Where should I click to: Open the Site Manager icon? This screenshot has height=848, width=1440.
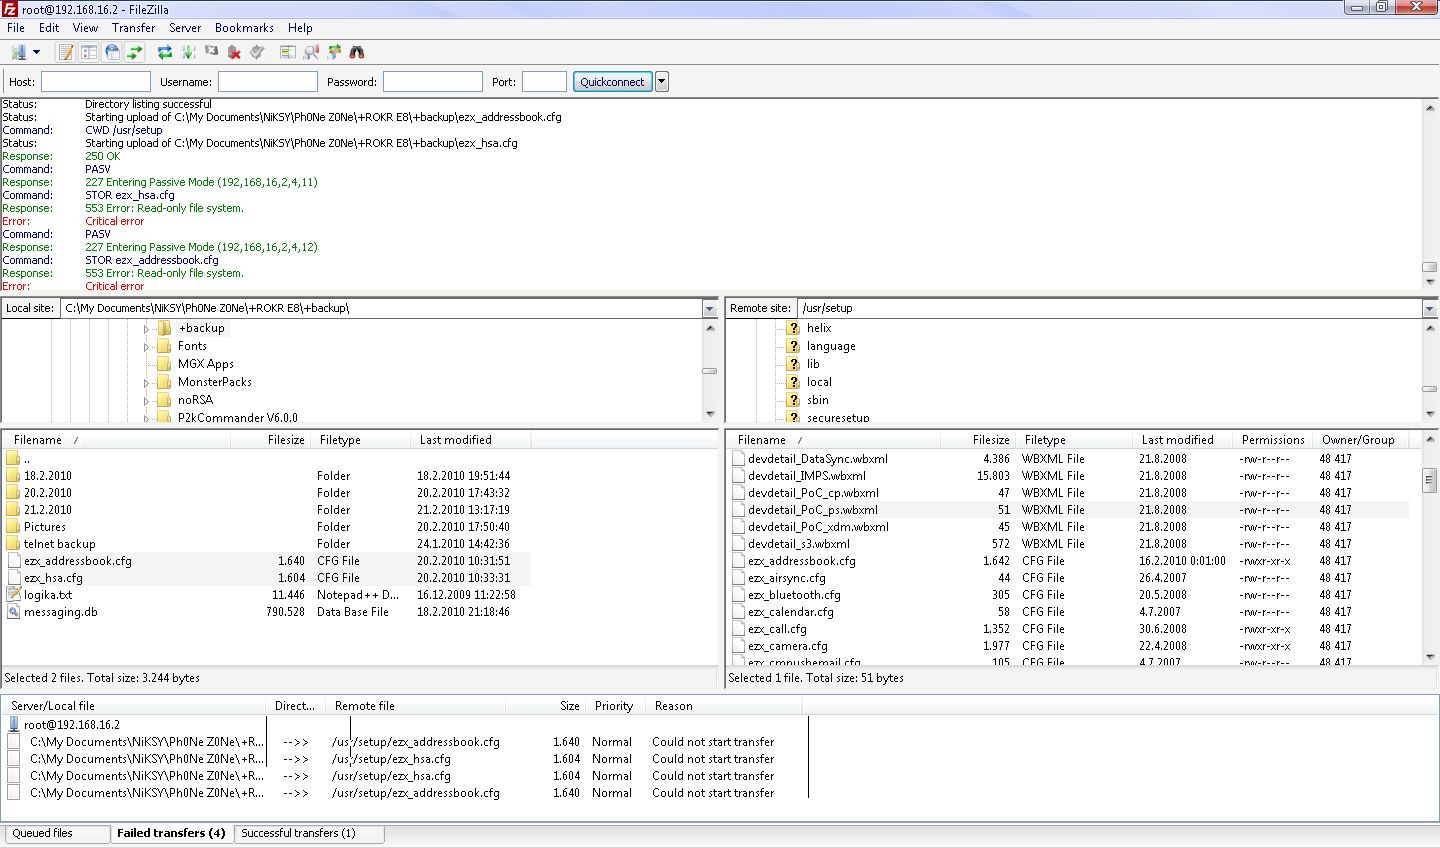pyautogui.click(x=18, y=52)
